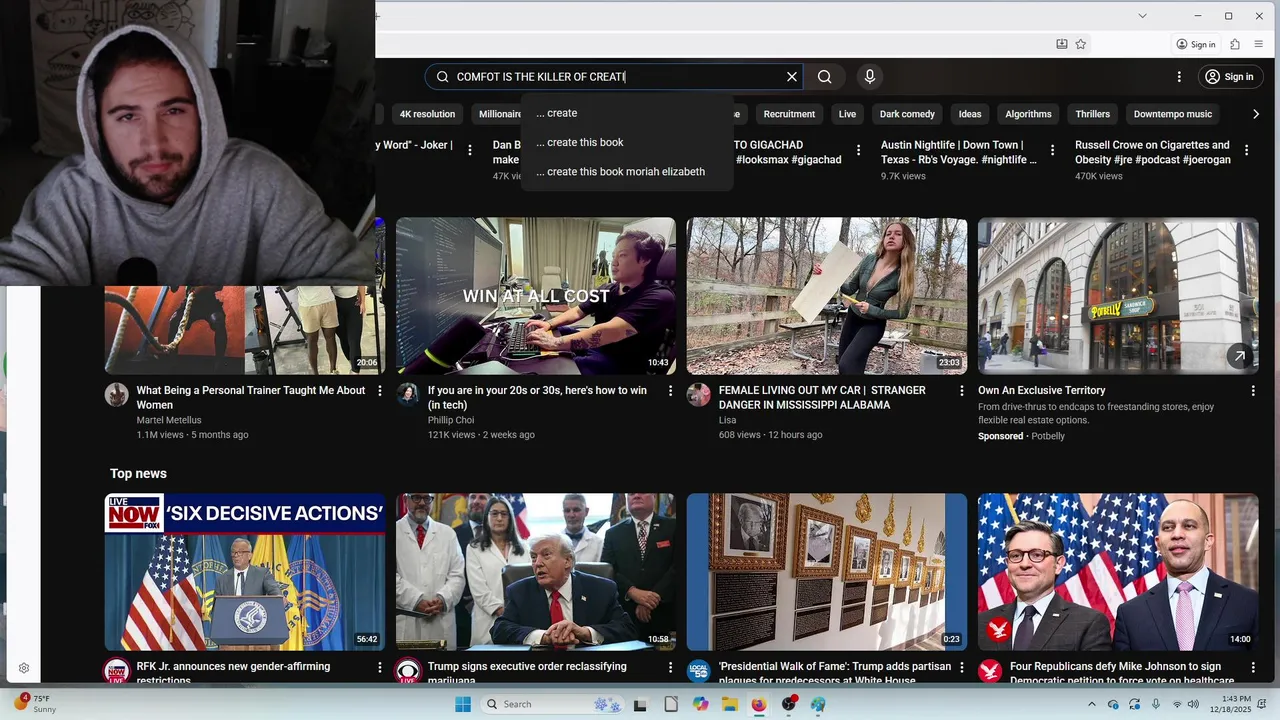Viewport: 1280px width, 720px height.
Task: Open options for Joker short video
Action: [470, 151]
